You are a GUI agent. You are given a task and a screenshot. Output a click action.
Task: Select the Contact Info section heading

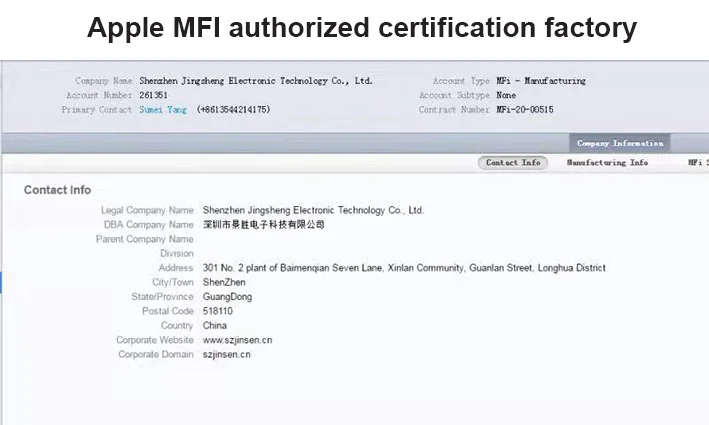point(57,190)
